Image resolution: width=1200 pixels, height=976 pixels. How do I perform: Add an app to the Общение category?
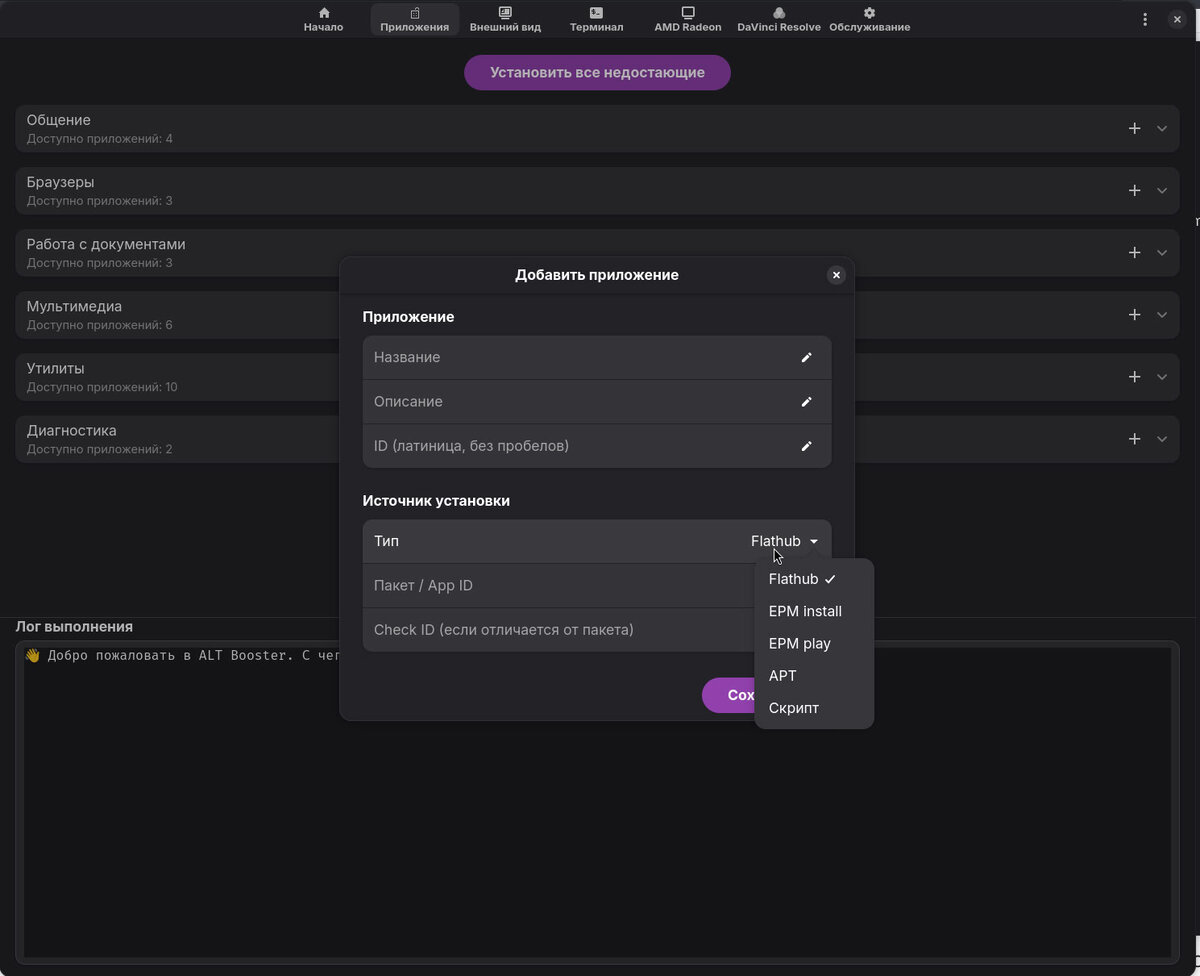tap(1134, 128)
